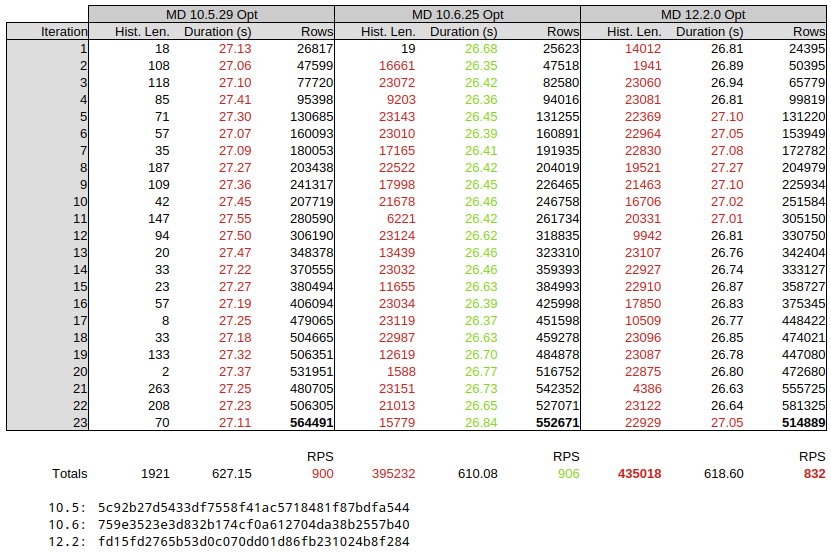Click the red RPS value 900
831x552 pixels.
click(321, 473)
